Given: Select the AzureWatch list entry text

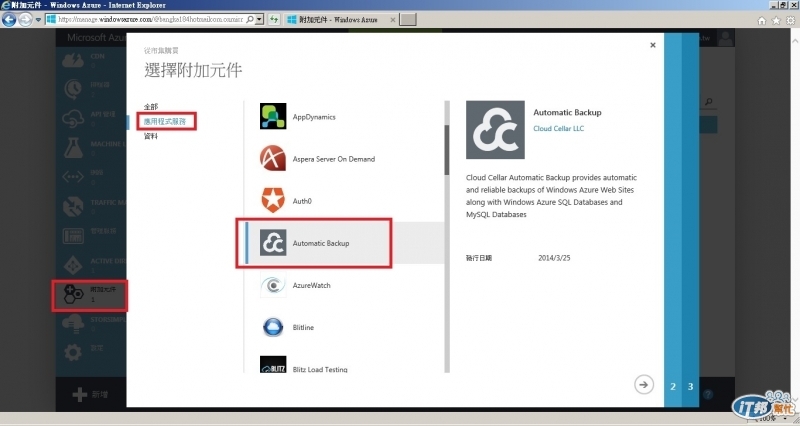Looking at the screenshot, I should coord(311,285).
